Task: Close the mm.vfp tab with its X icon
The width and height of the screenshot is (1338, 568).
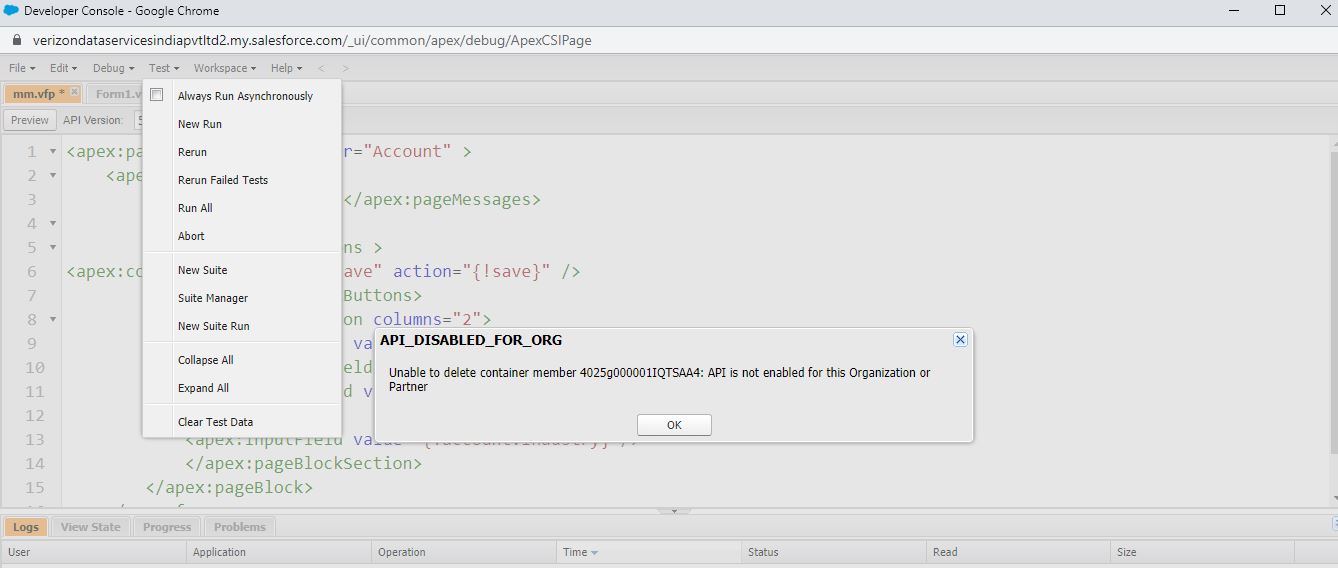Action: [74, 92]
